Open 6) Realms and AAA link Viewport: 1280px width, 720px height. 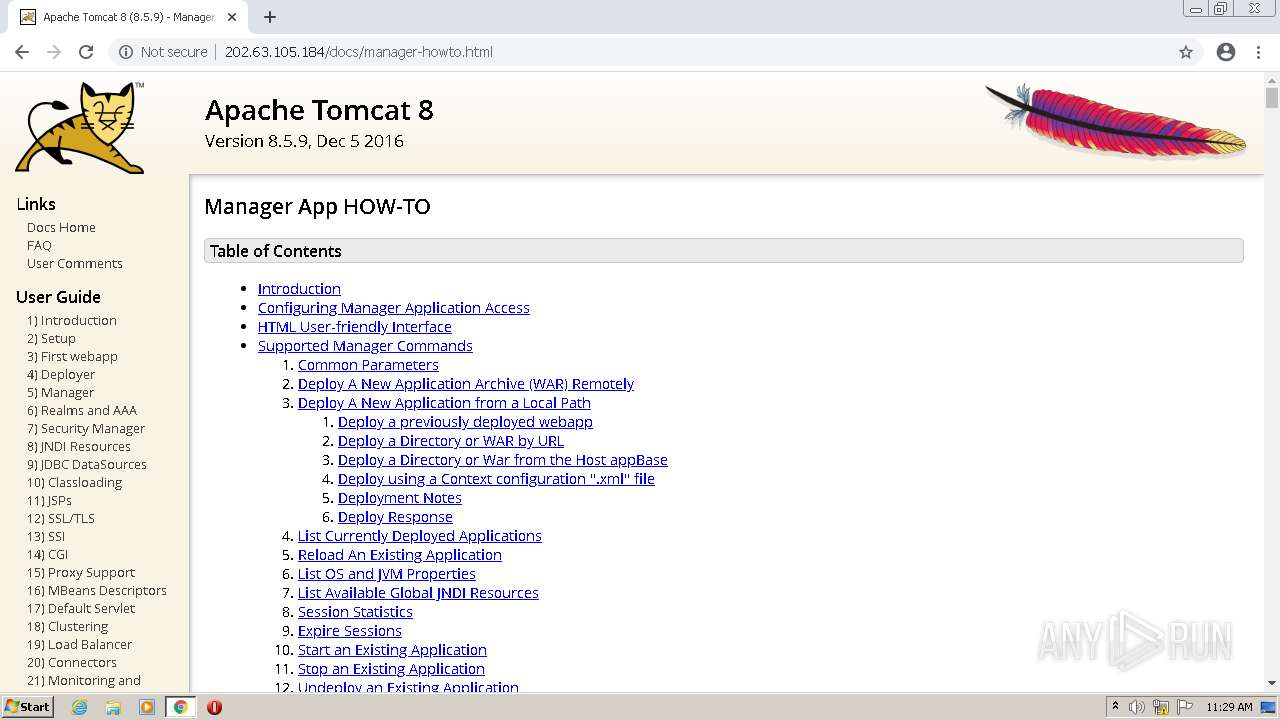(82, 410)
